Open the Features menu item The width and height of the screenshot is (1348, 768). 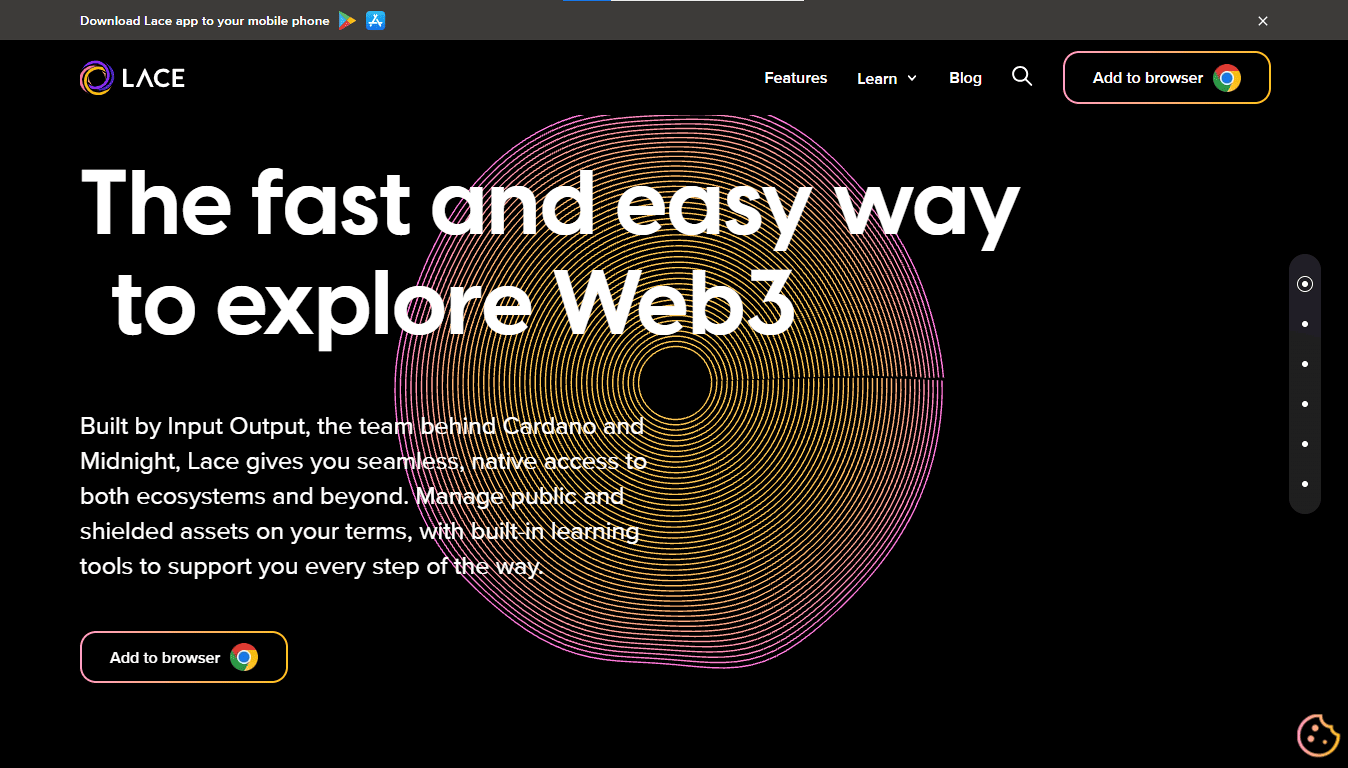796,78
